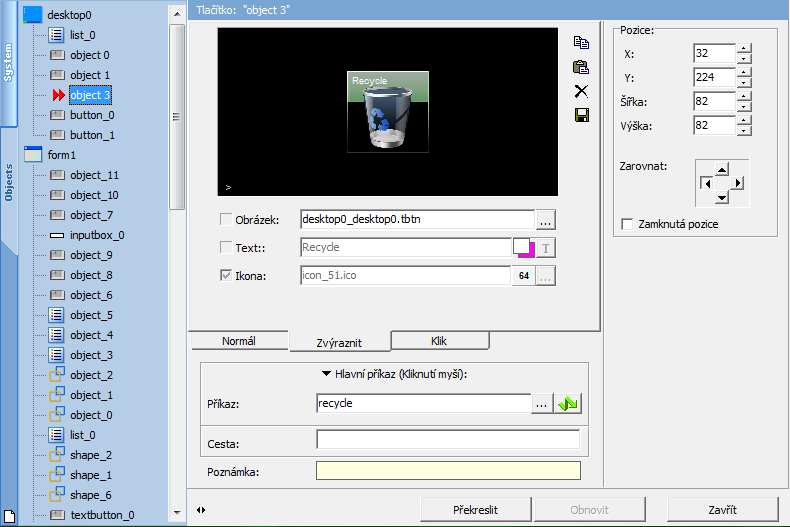Screen dimensions: 790x527
Task: Click the align left arrow
Action: 707,183
